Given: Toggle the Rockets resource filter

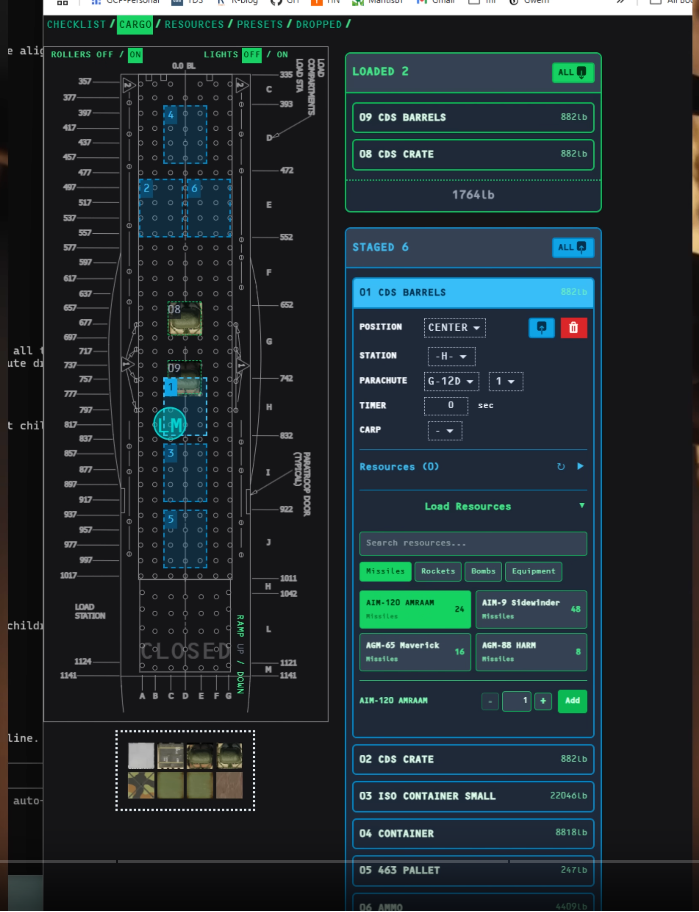Looking at the screenshot, I should [x=438, y=571].
